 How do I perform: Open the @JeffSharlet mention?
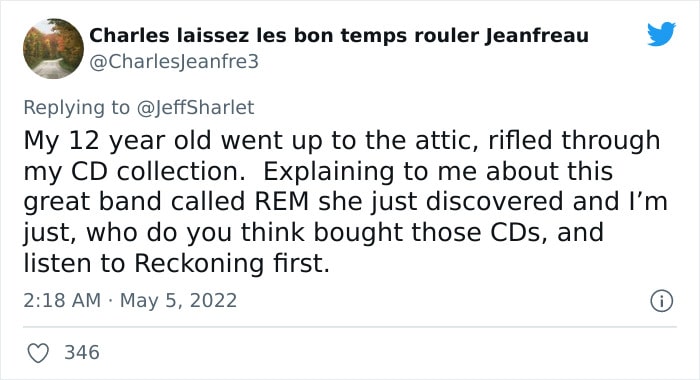pos(196,108)
